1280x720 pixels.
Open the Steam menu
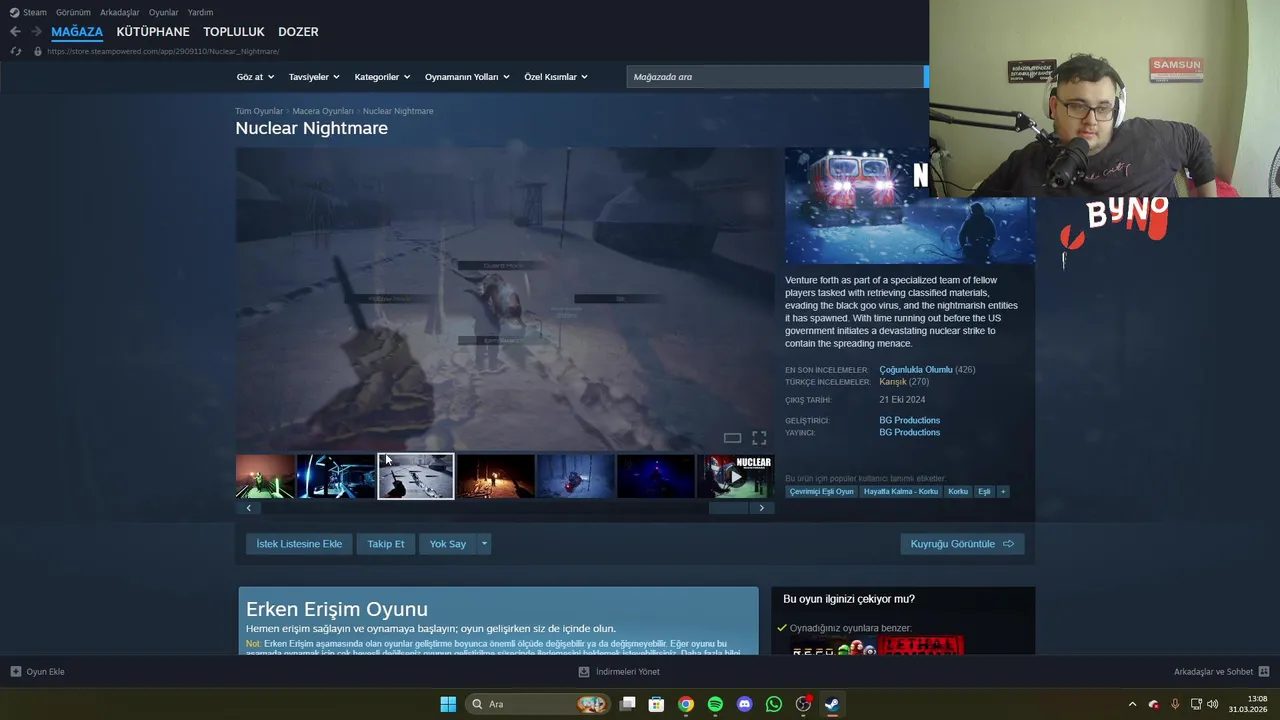[x=28, y=12]
